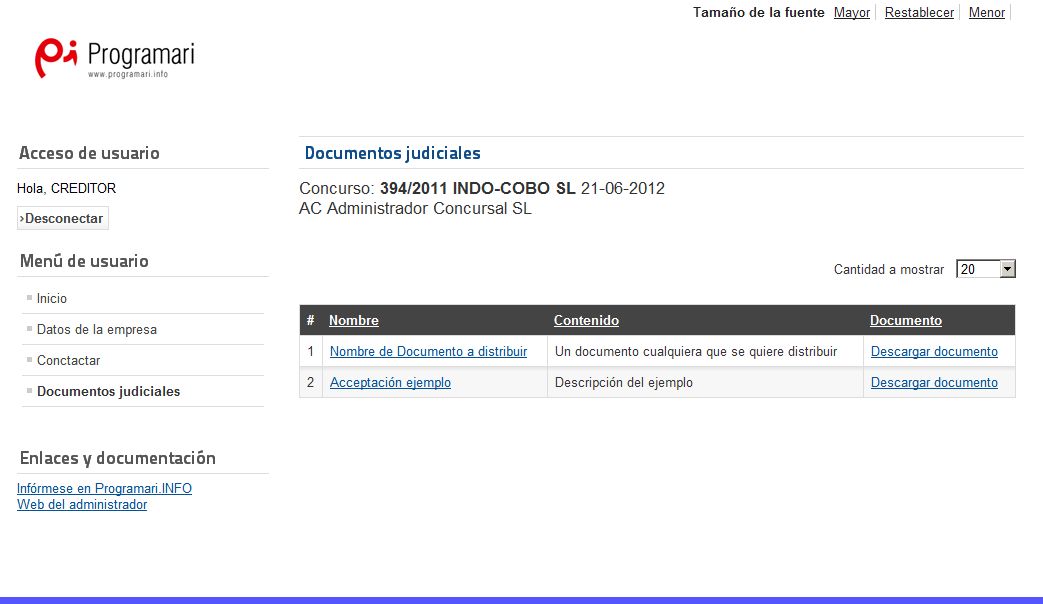Navigate to Datos de la empresa

(x=96, y=328)
